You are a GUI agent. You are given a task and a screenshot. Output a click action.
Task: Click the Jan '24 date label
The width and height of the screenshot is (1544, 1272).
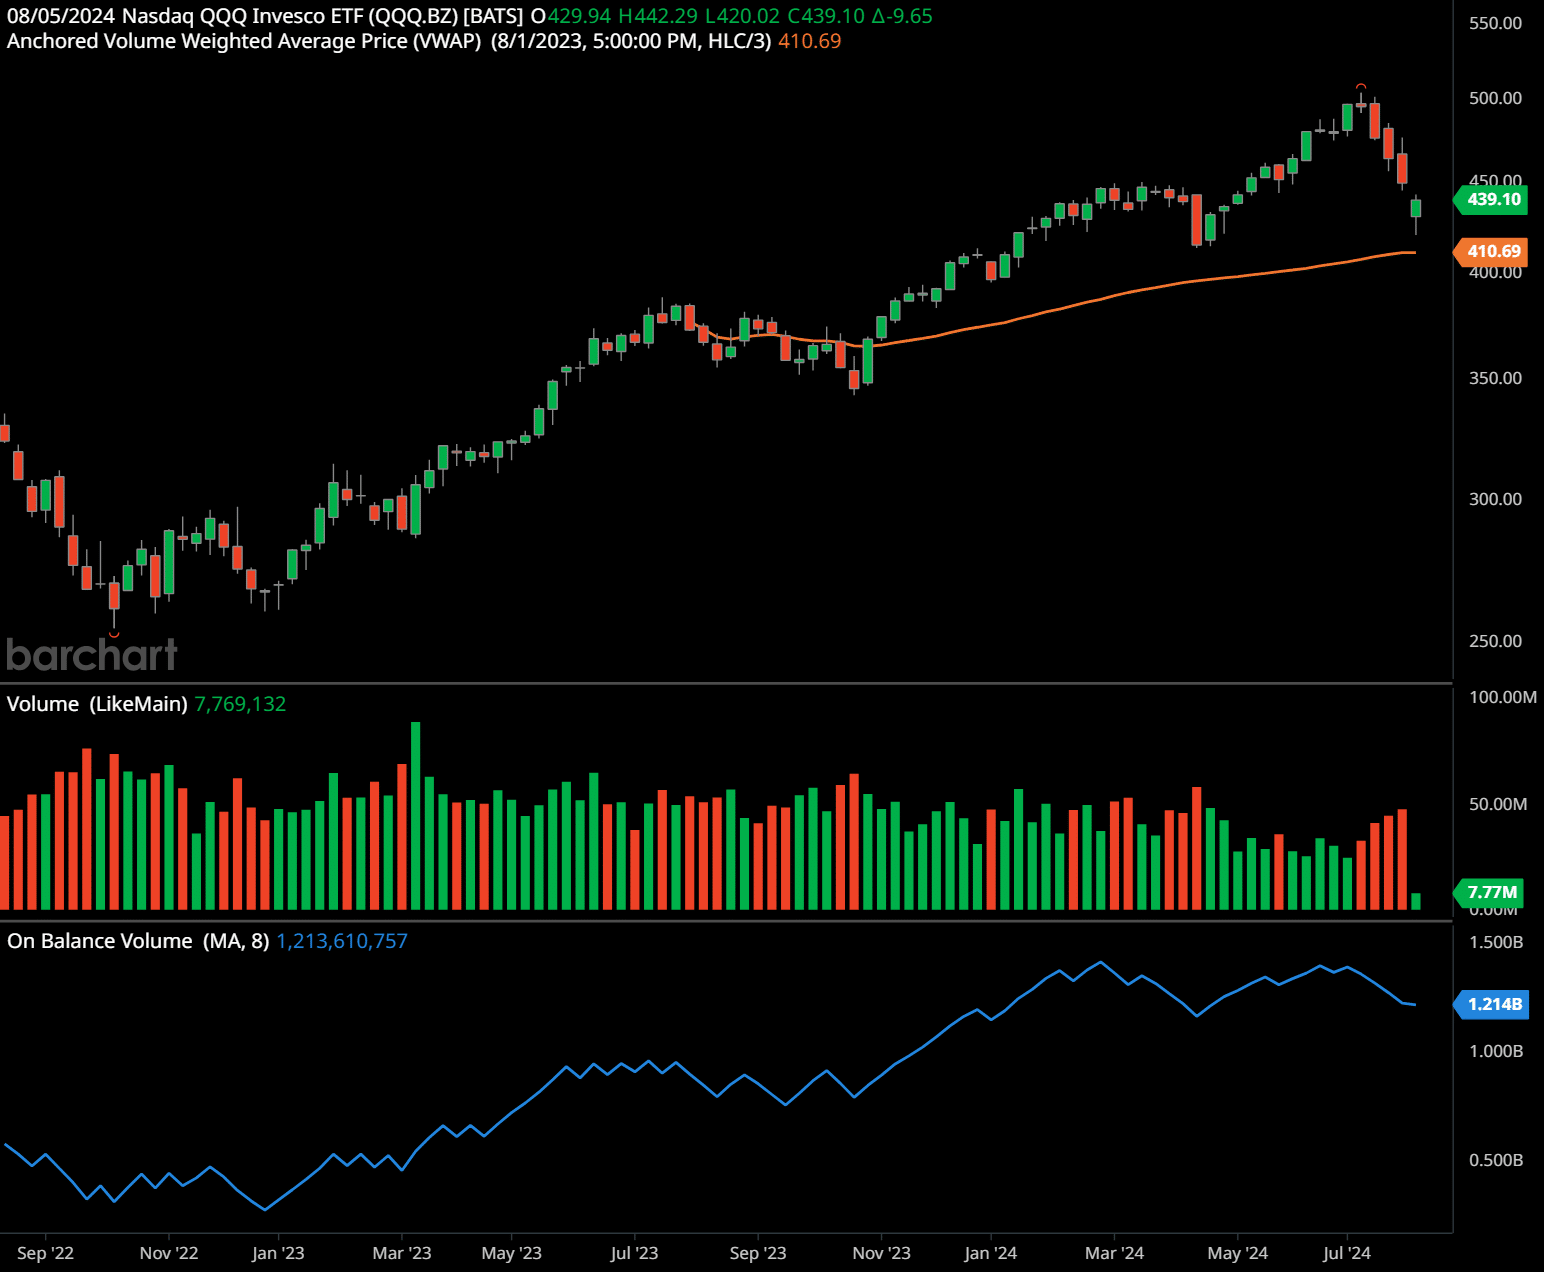point(990,1253)
